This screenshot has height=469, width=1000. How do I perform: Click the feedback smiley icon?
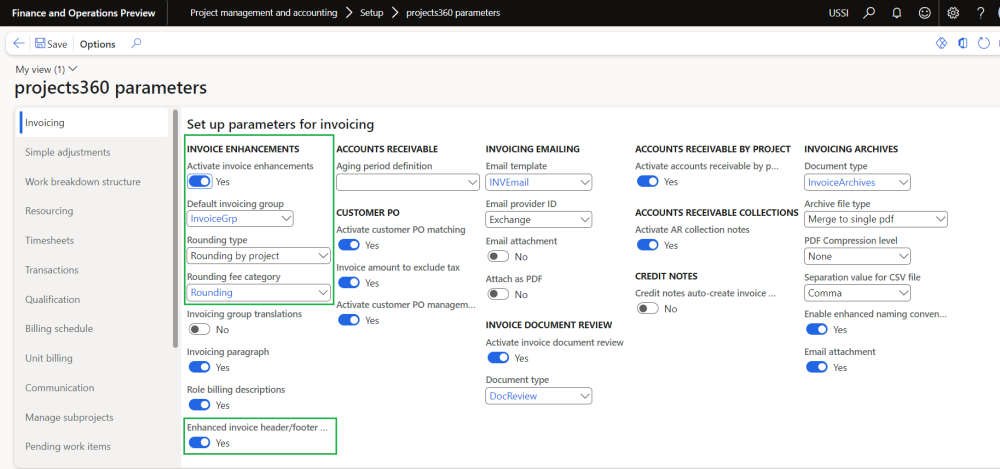tap(925, 13)
